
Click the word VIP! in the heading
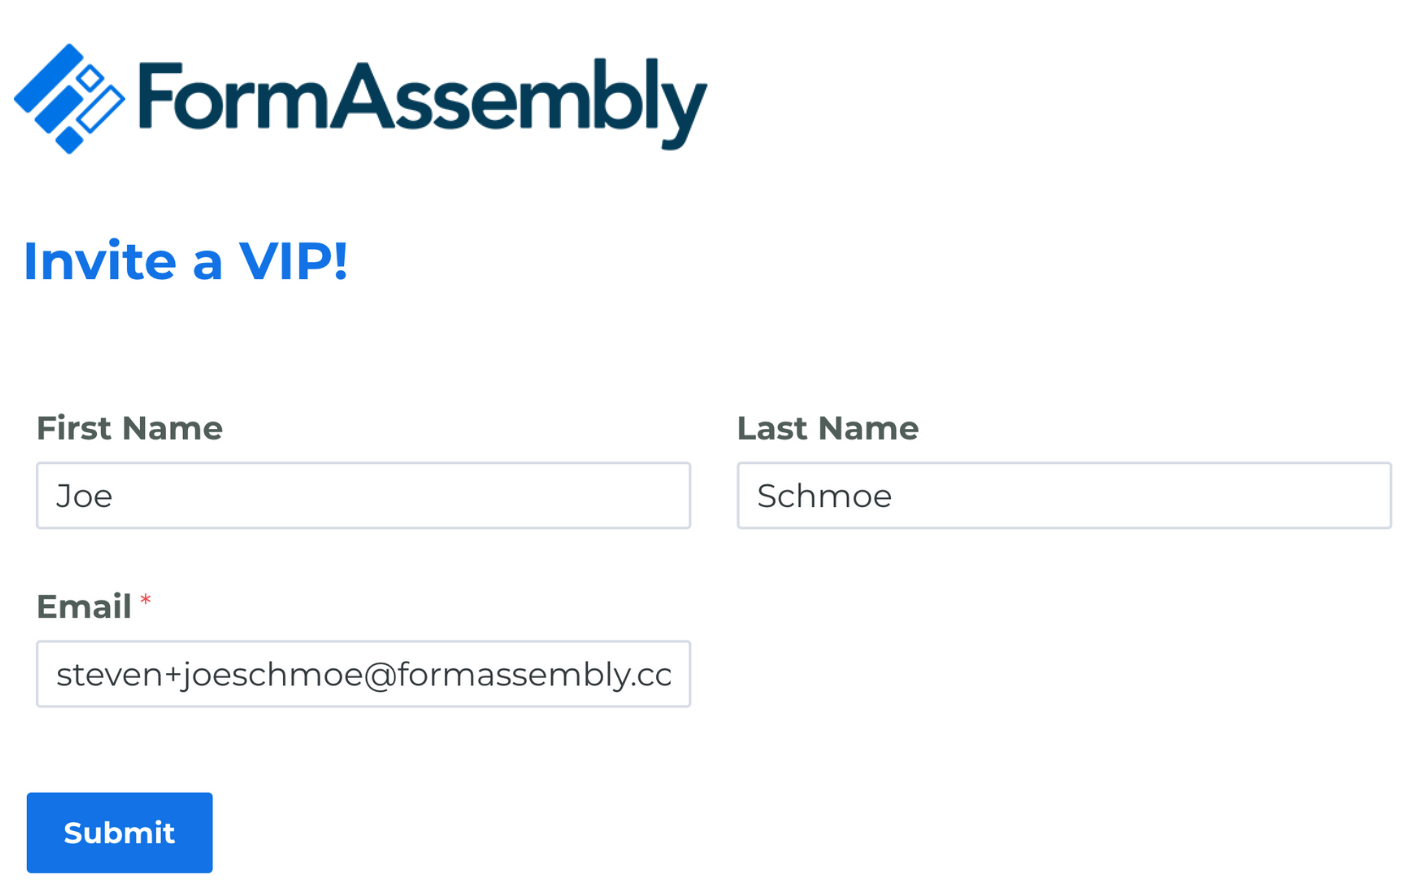click(294, 262)
